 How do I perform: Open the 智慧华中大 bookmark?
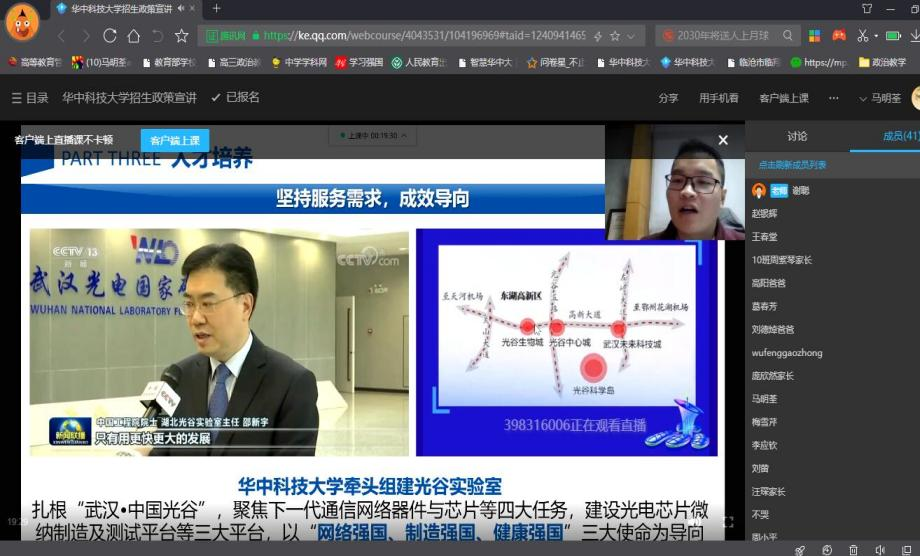[486, 62]
